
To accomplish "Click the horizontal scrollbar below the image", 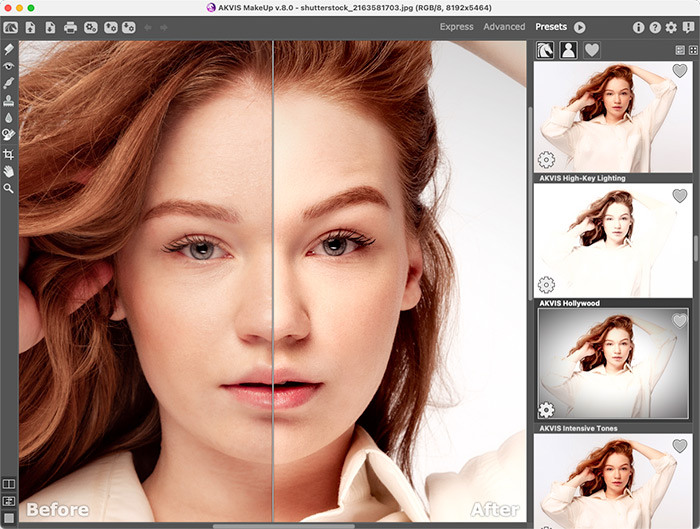I will point(283,525).
